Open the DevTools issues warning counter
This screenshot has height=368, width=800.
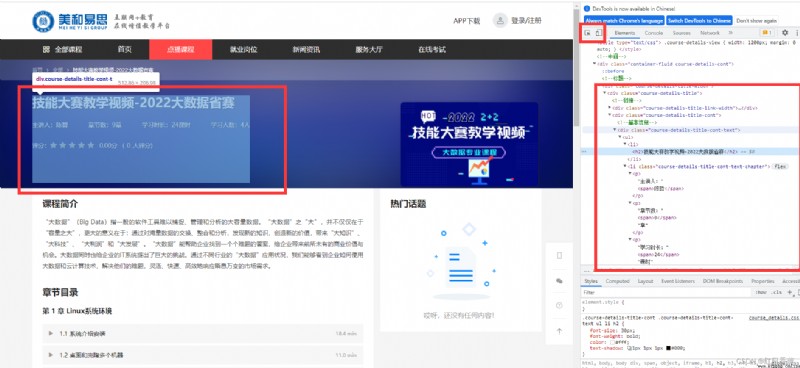[x=767, y=33]
